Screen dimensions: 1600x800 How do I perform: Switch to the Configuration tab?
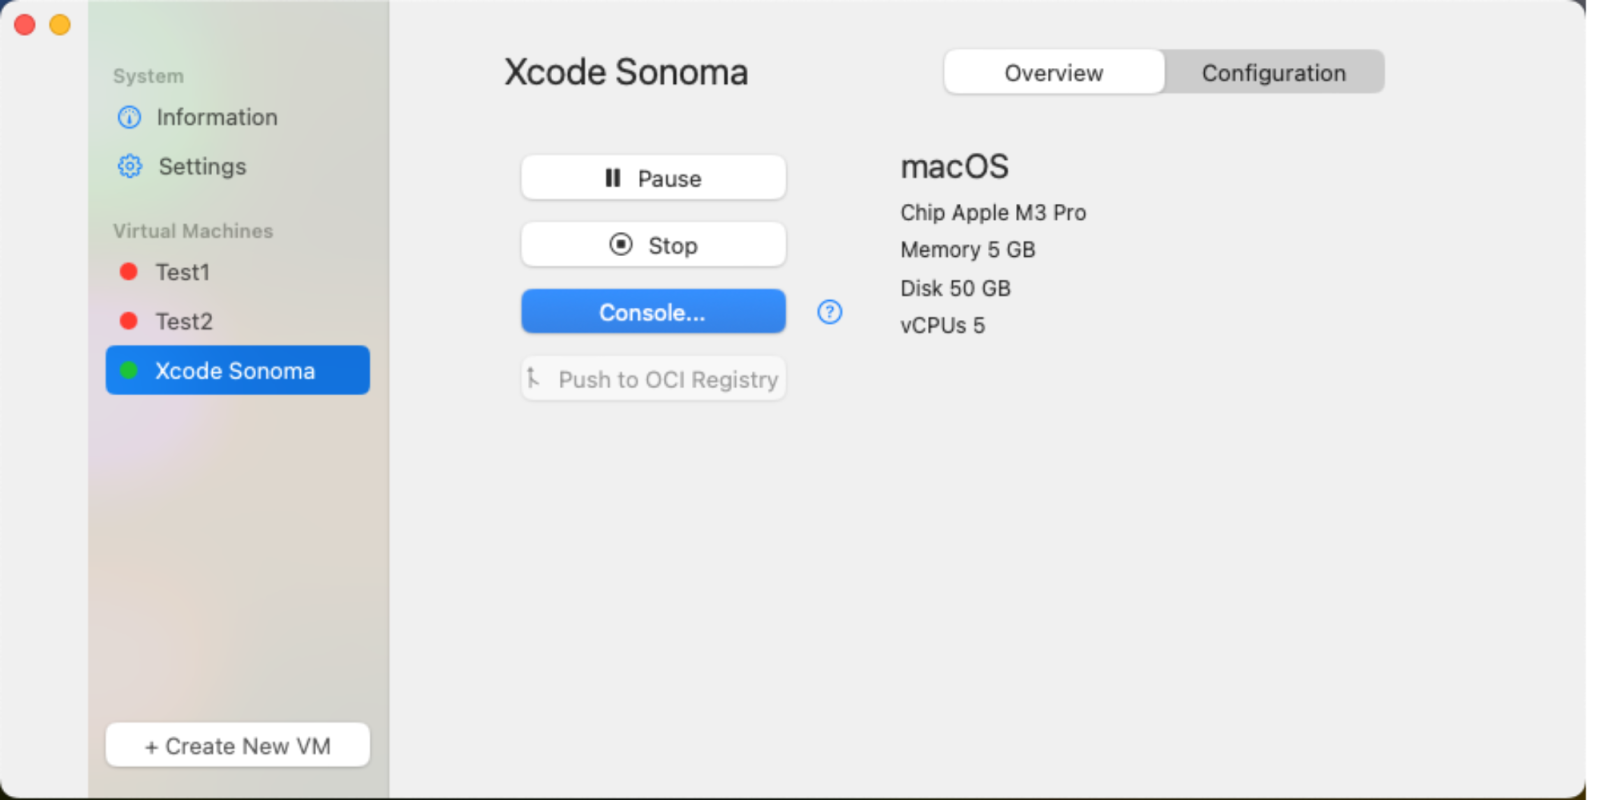pos(1273,73)
